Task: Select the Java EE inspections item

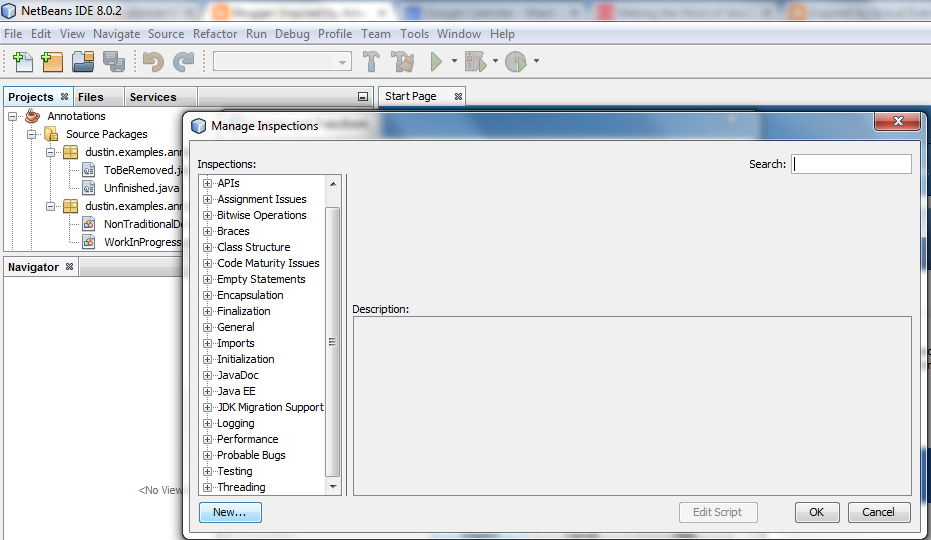Action: [236, 391]
